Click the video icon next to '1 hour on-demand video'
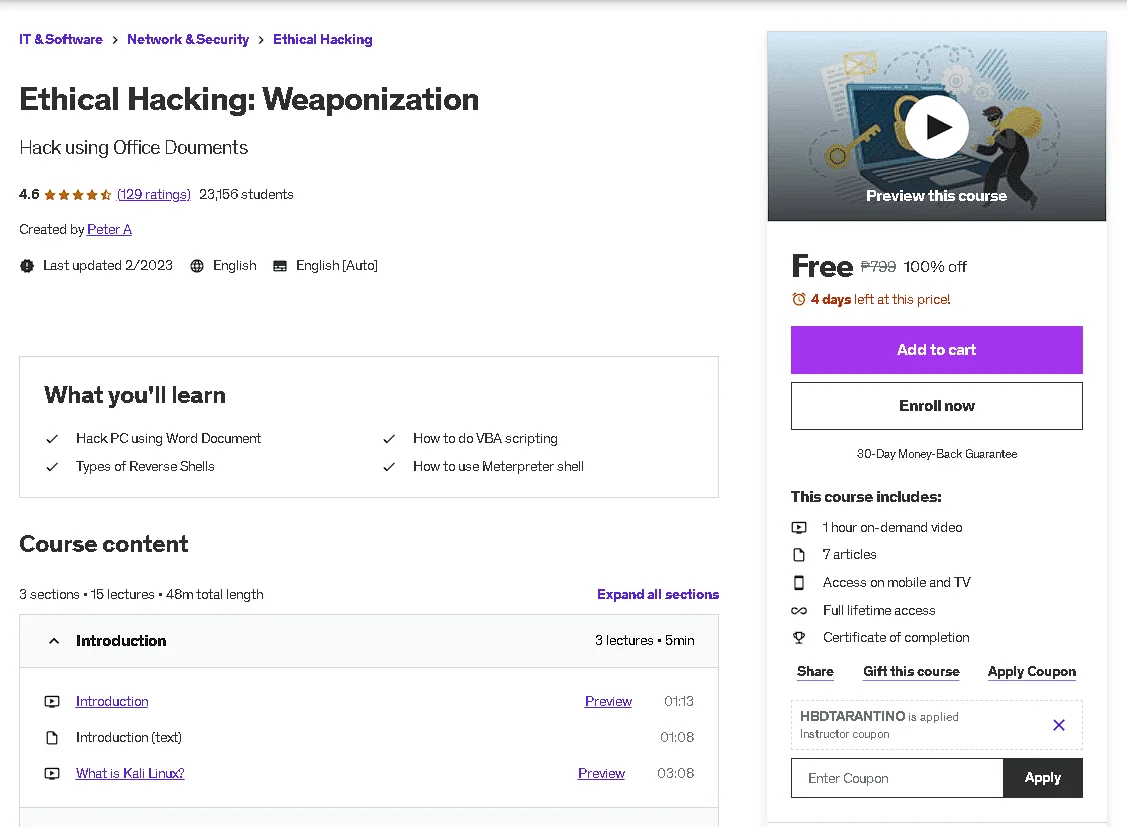 tap(799, 527)
